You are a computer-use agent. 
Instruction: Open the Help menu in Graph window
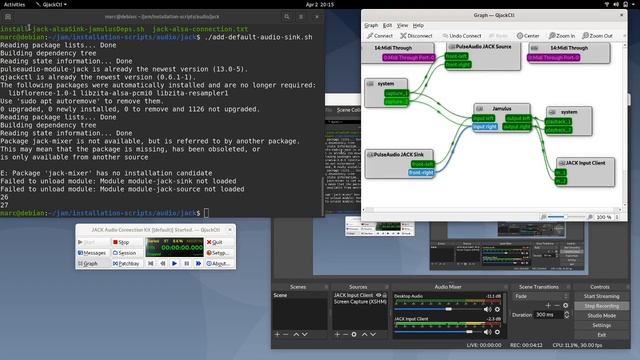click(418, 25)
